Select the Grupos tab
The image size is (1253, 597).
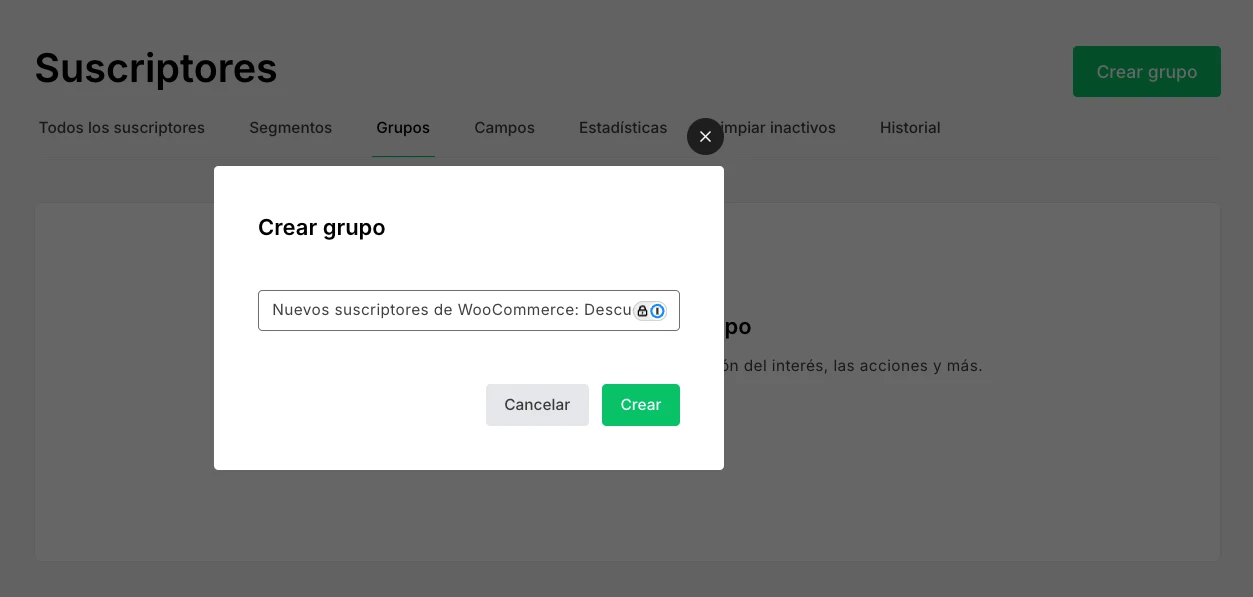click(403, 128)
